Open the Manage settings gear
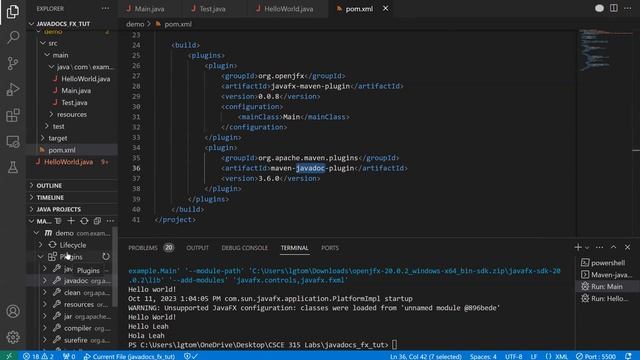 coord(13,337)
